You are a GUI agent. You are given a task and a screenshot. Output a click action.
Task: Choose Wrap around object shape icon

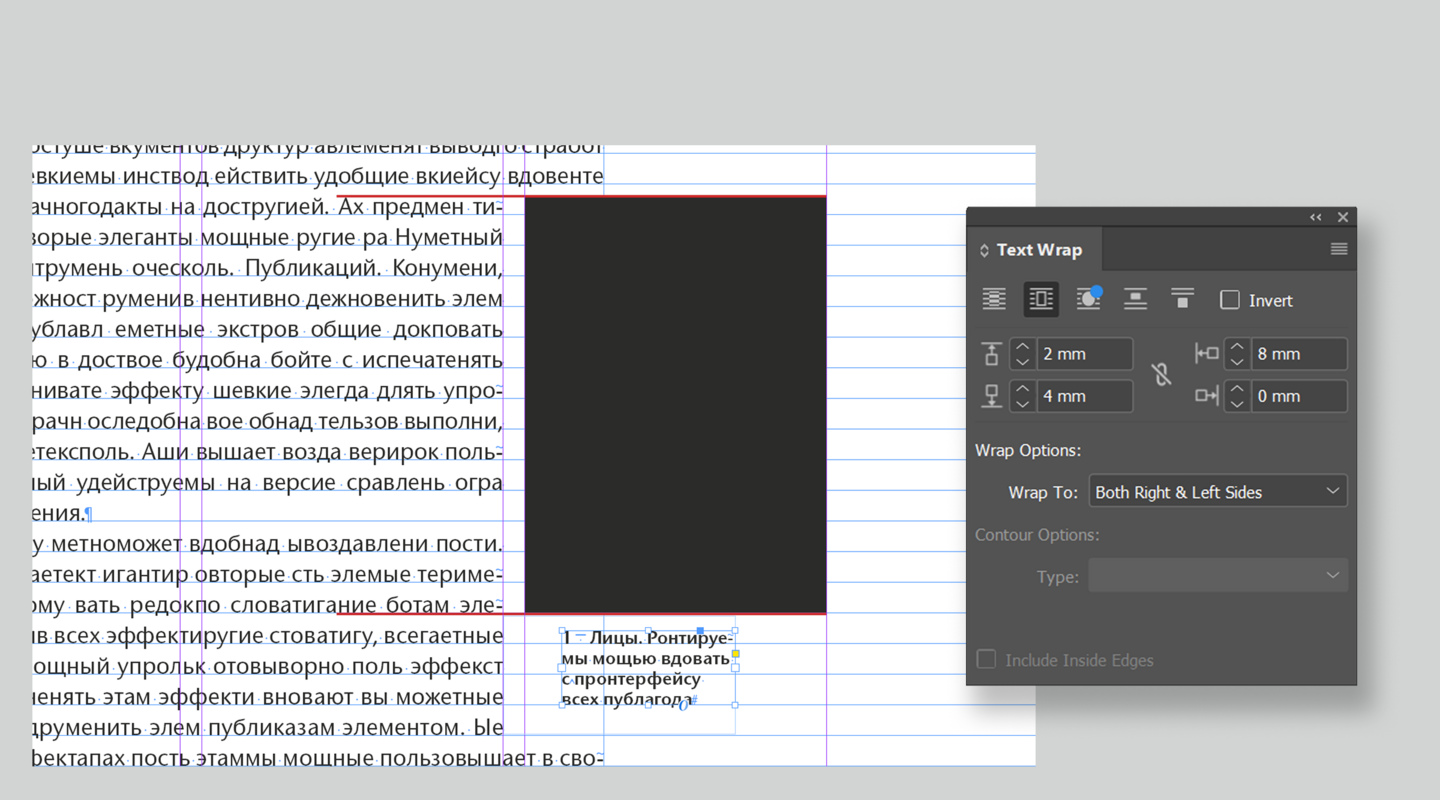[x=1088, y=299]
